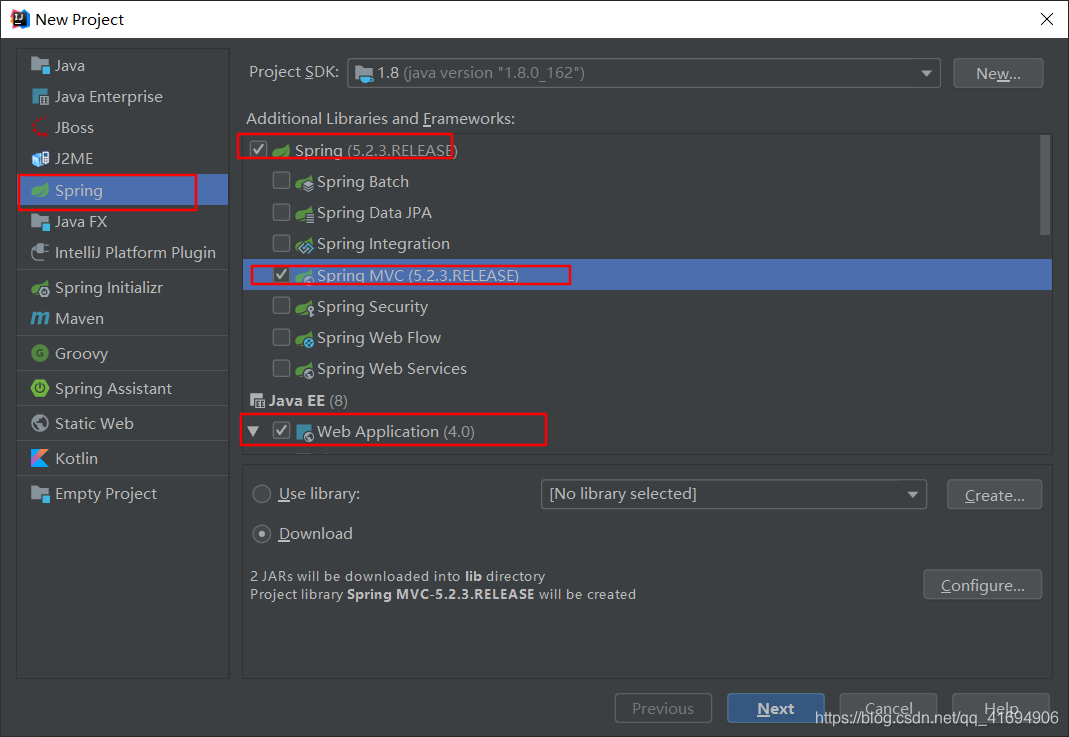
Task: Click the Java folder icon in the sidebar
Action: (40, 65)
